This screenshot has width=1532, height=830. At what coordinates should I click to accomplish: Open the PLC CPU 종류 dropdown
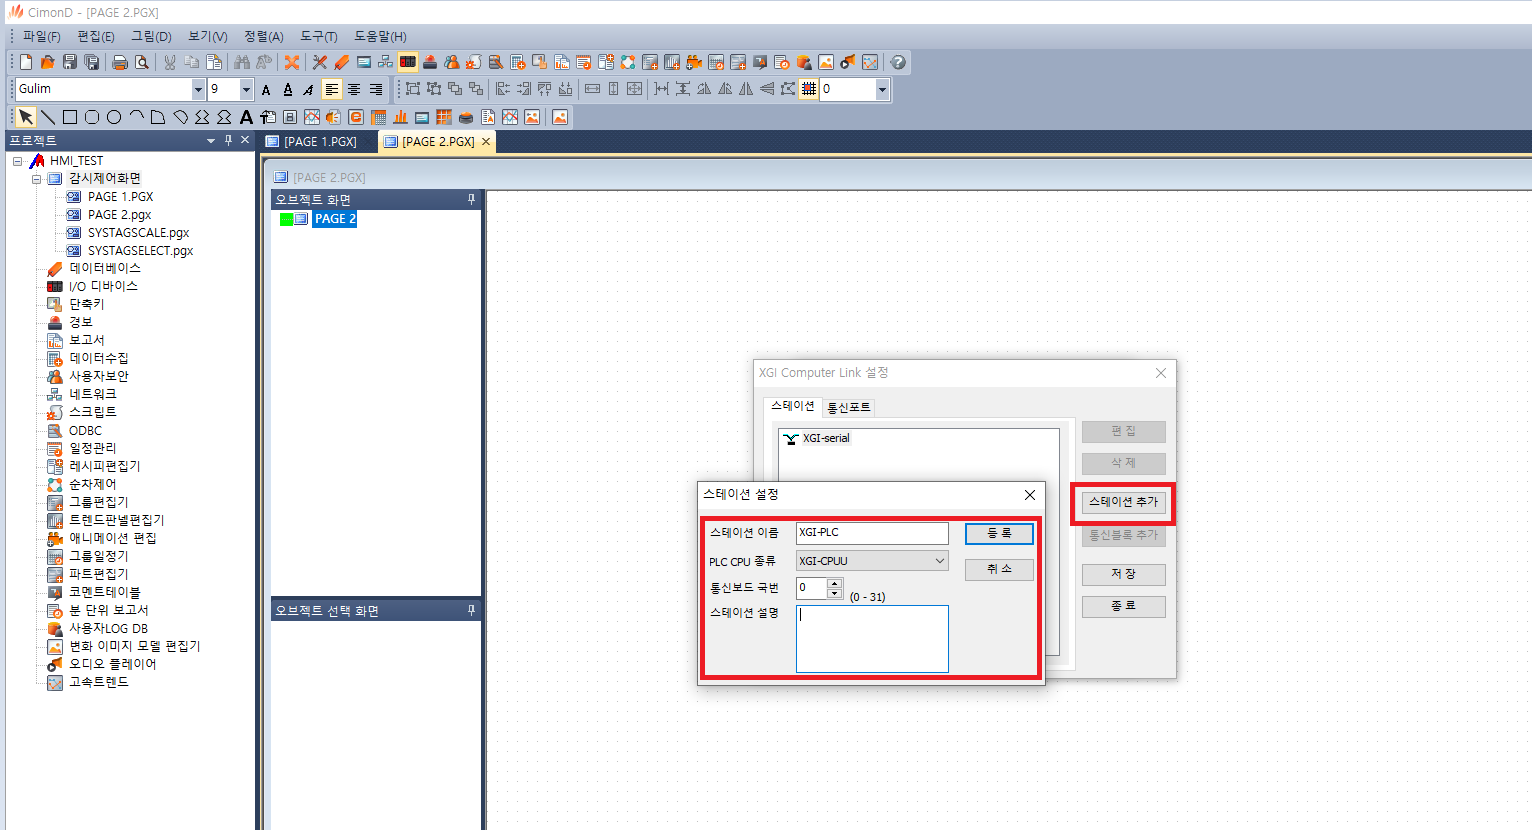[x=940, y=561]
